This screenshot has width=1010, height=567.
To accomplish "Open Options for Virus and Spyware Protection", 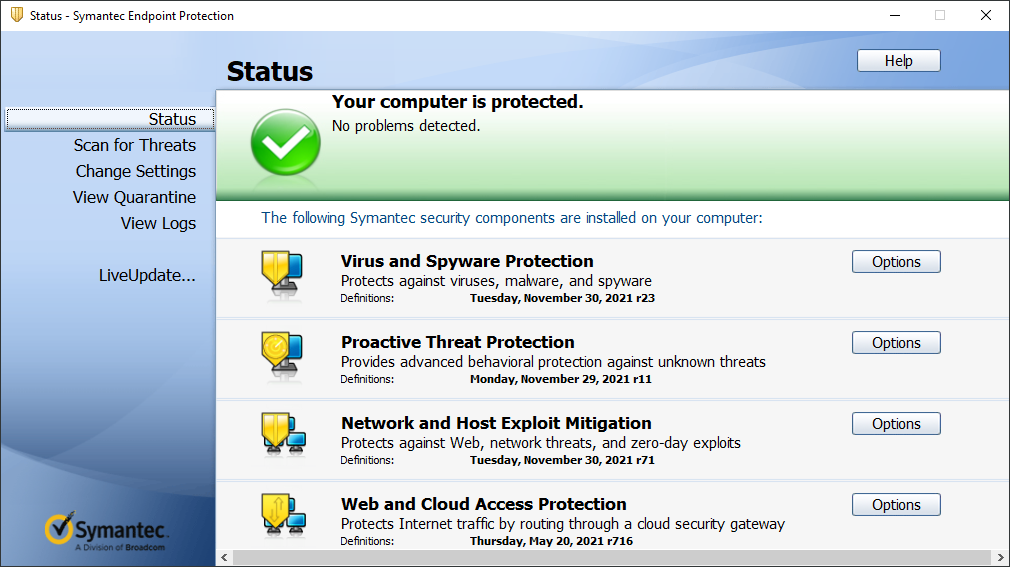I will click(x=895, y=262).
